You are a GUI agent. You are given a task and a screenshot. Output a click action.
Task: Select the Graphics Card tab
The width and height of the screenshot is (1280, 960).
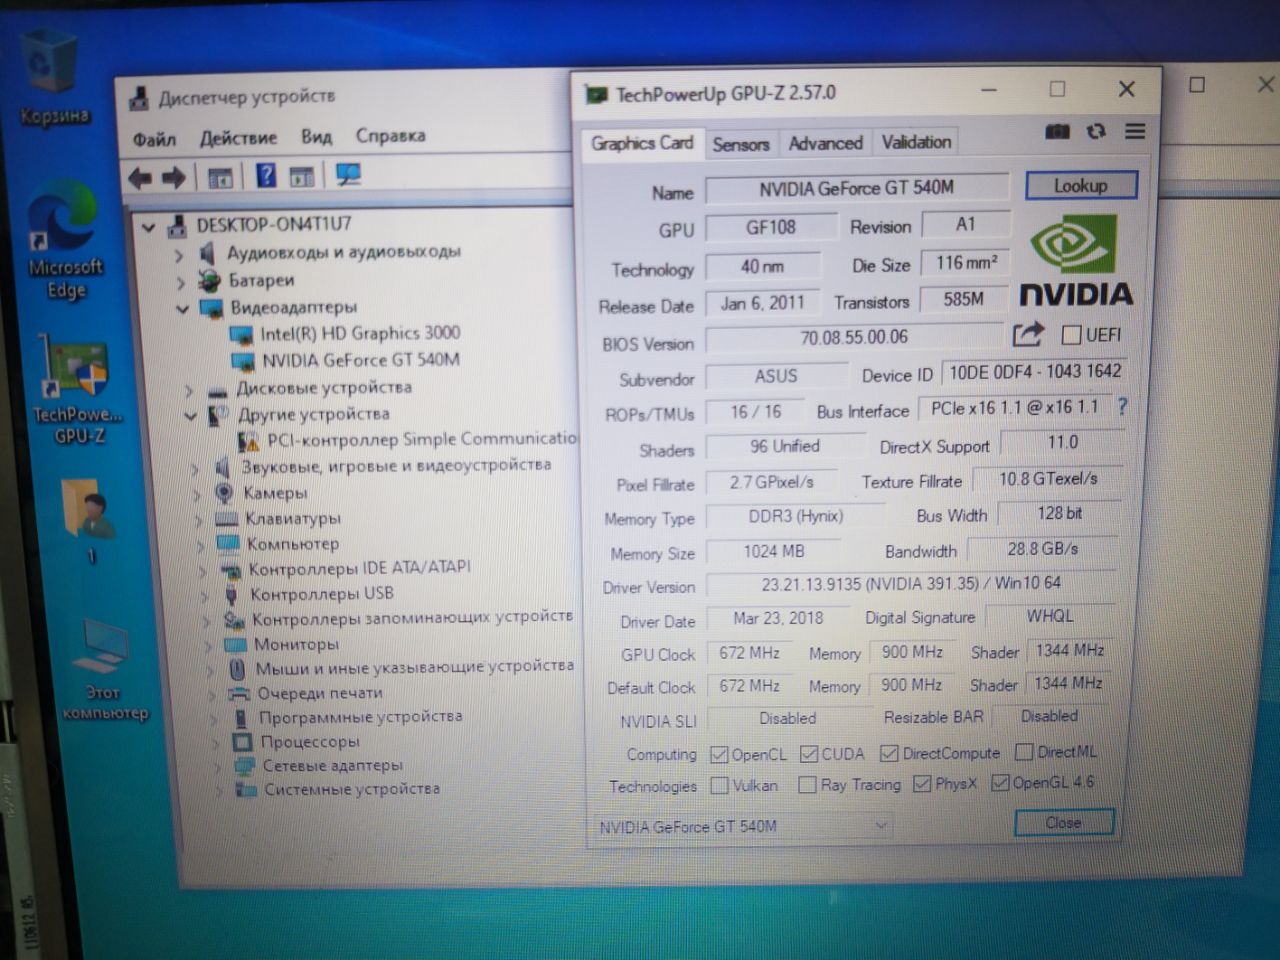(641, 143)
